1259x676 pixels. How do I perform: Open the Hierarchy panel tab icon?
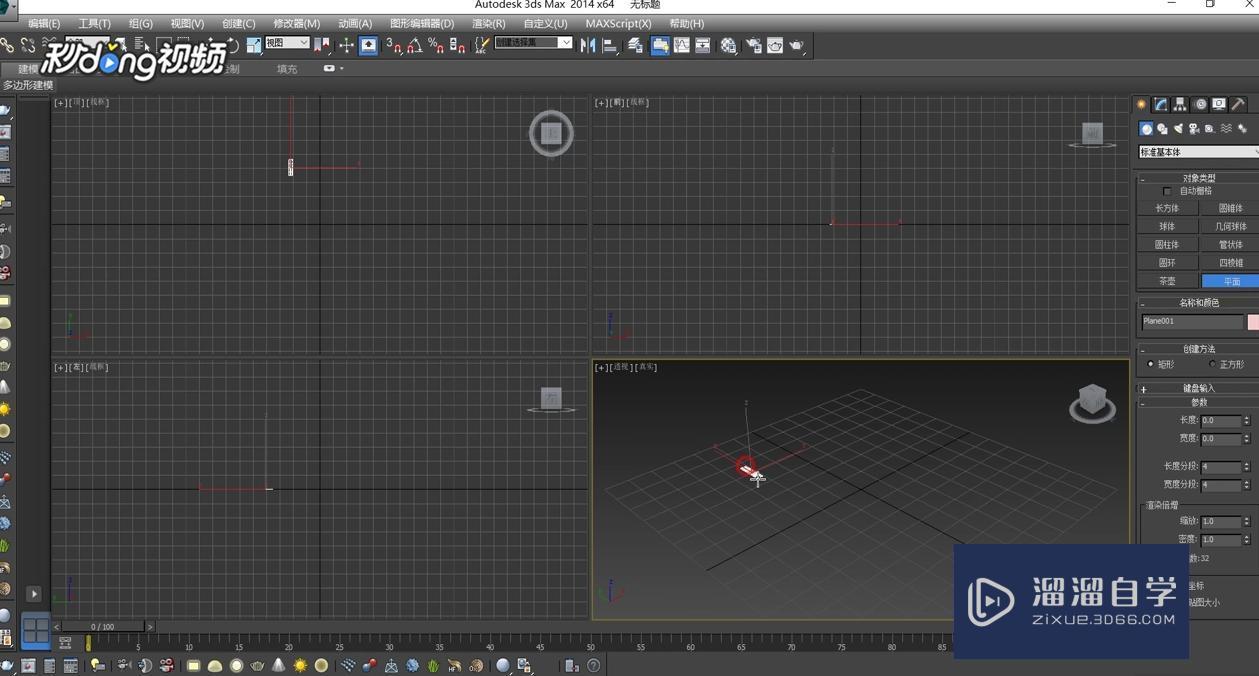pos(1180,104)
